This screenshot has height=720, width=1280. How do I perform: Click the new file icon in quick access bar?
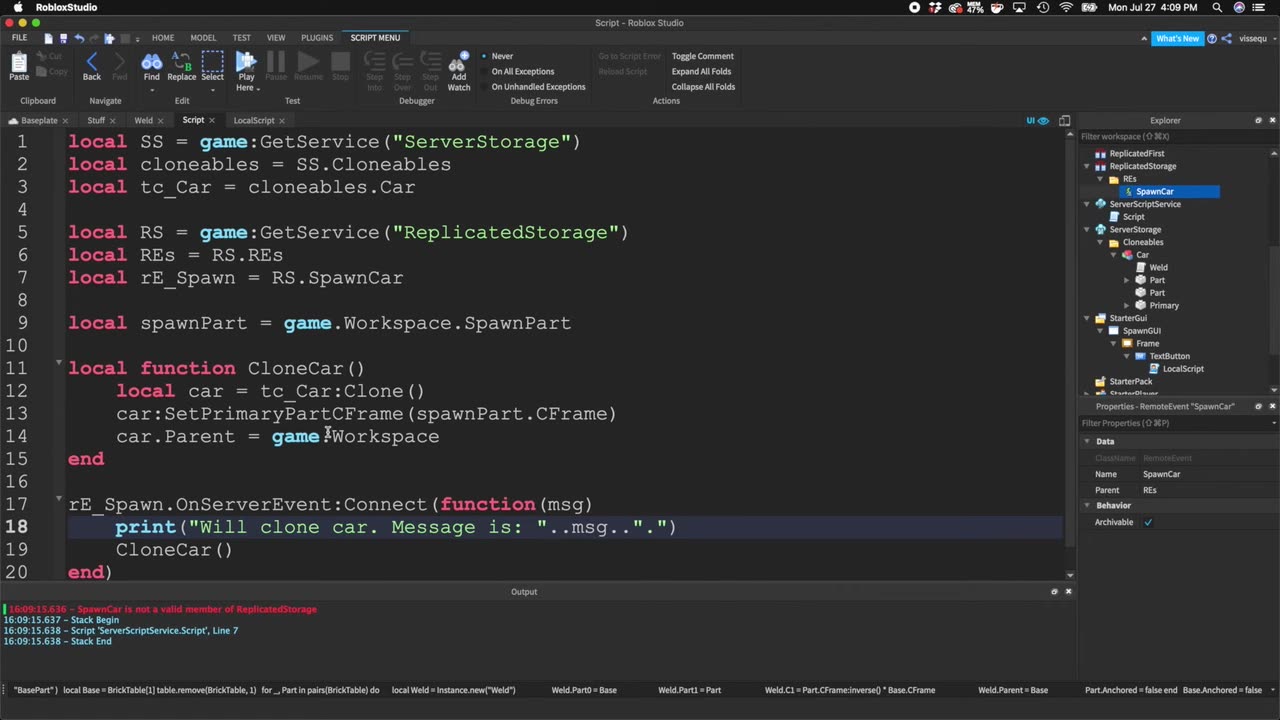47,38
